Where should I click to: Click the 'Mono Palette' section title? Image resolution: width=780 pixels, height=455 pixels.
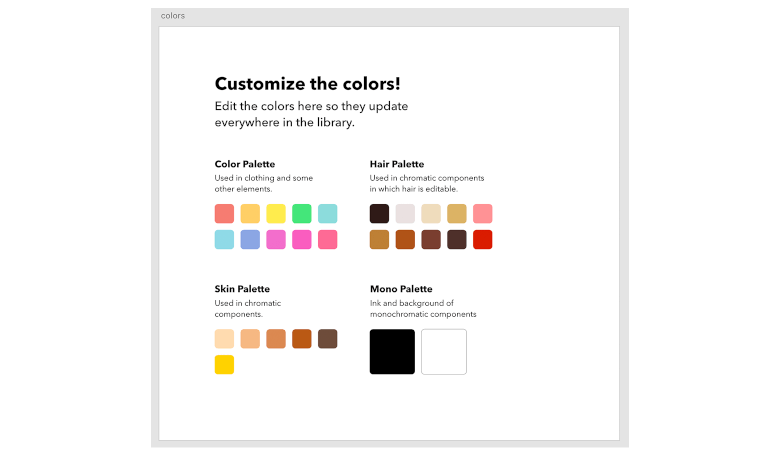click(x=401, y=289)
